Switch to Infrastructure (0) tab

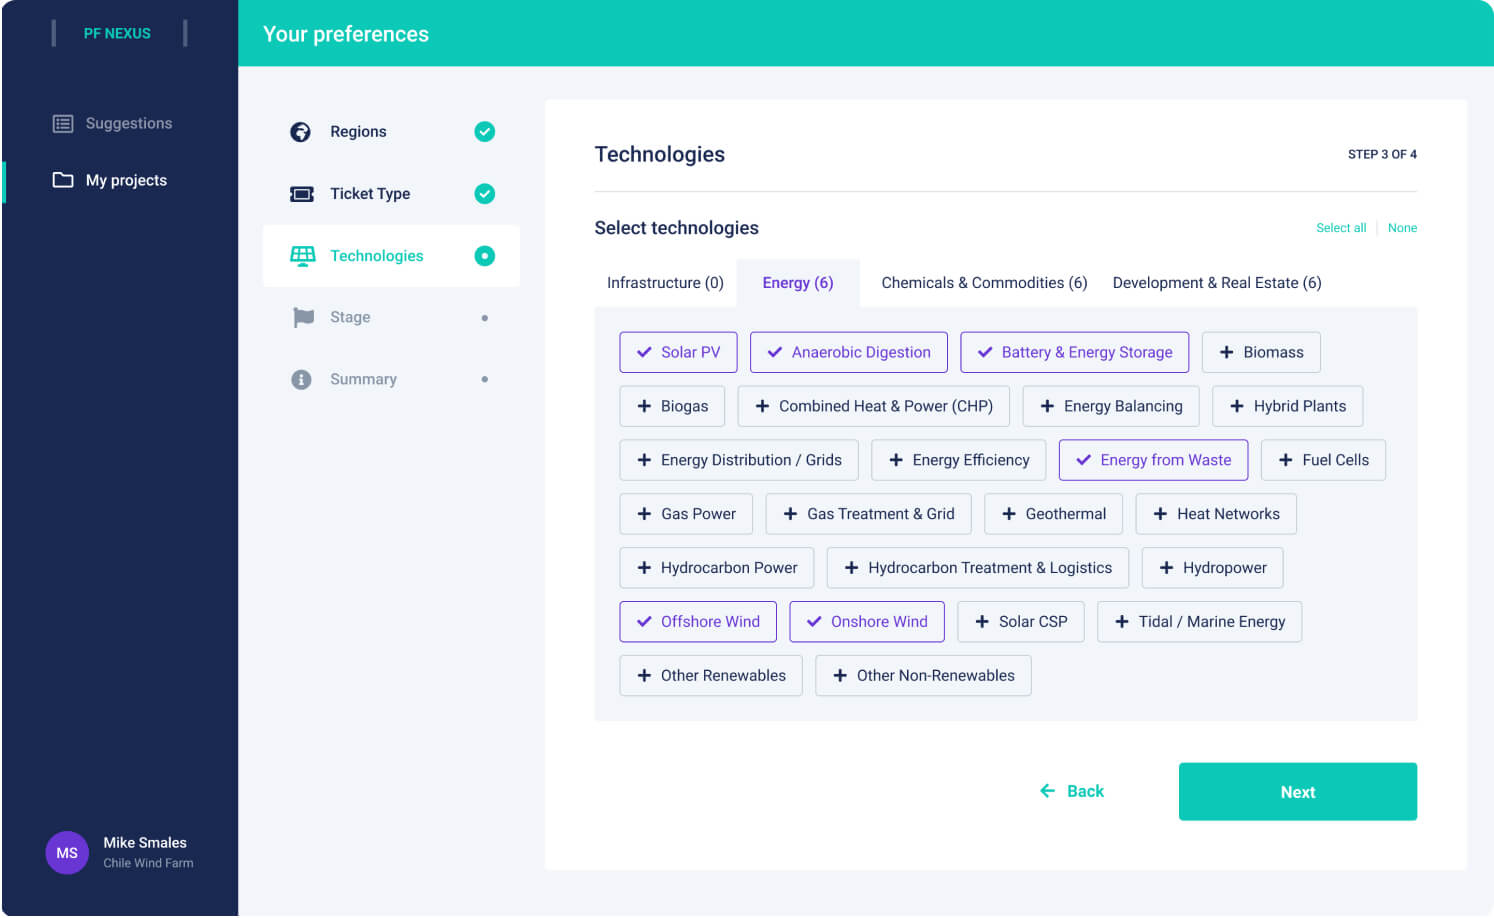(665, 283)
